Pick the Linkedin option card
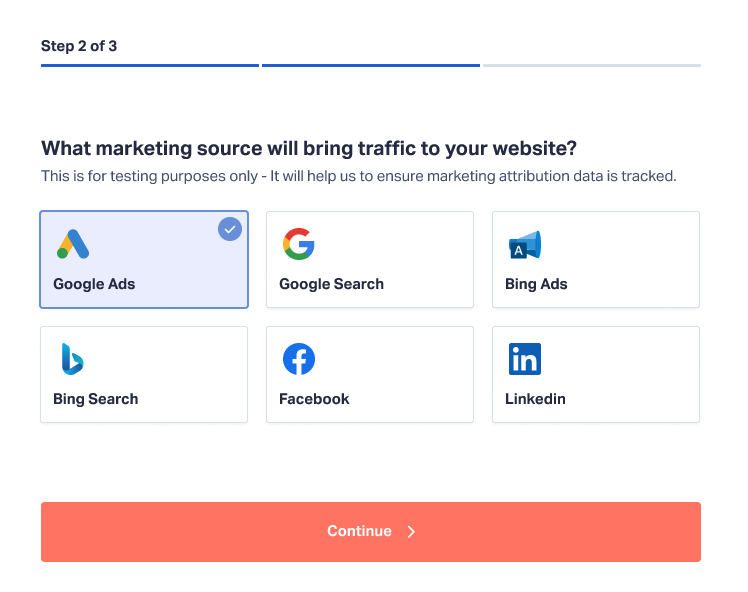Screen dimensions: 748x592 [596, 374]
